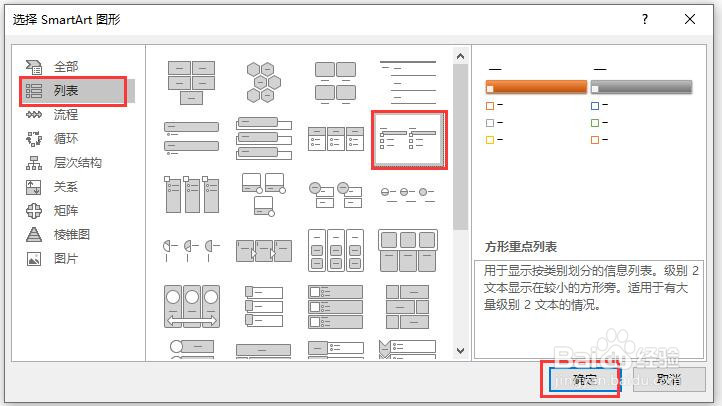Screen dimensions: 722x406
Task: Pick the alternating hexagons layout thumbnail
Action: point(263,82)
